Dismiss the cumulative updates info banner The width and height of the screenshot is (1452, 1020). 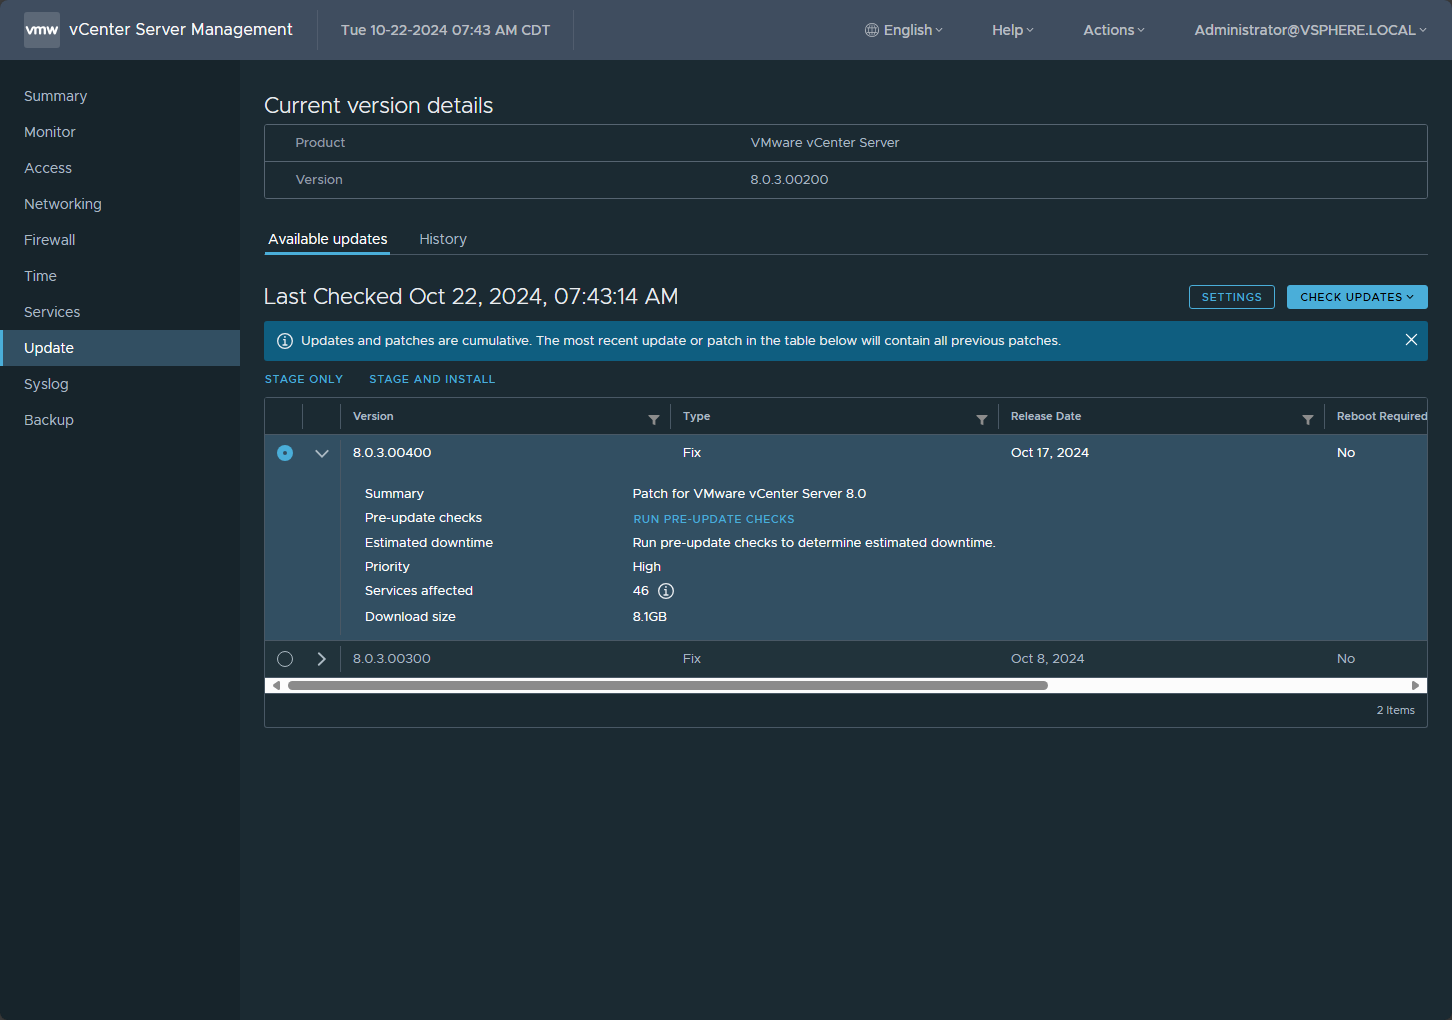coord(1411,340)
